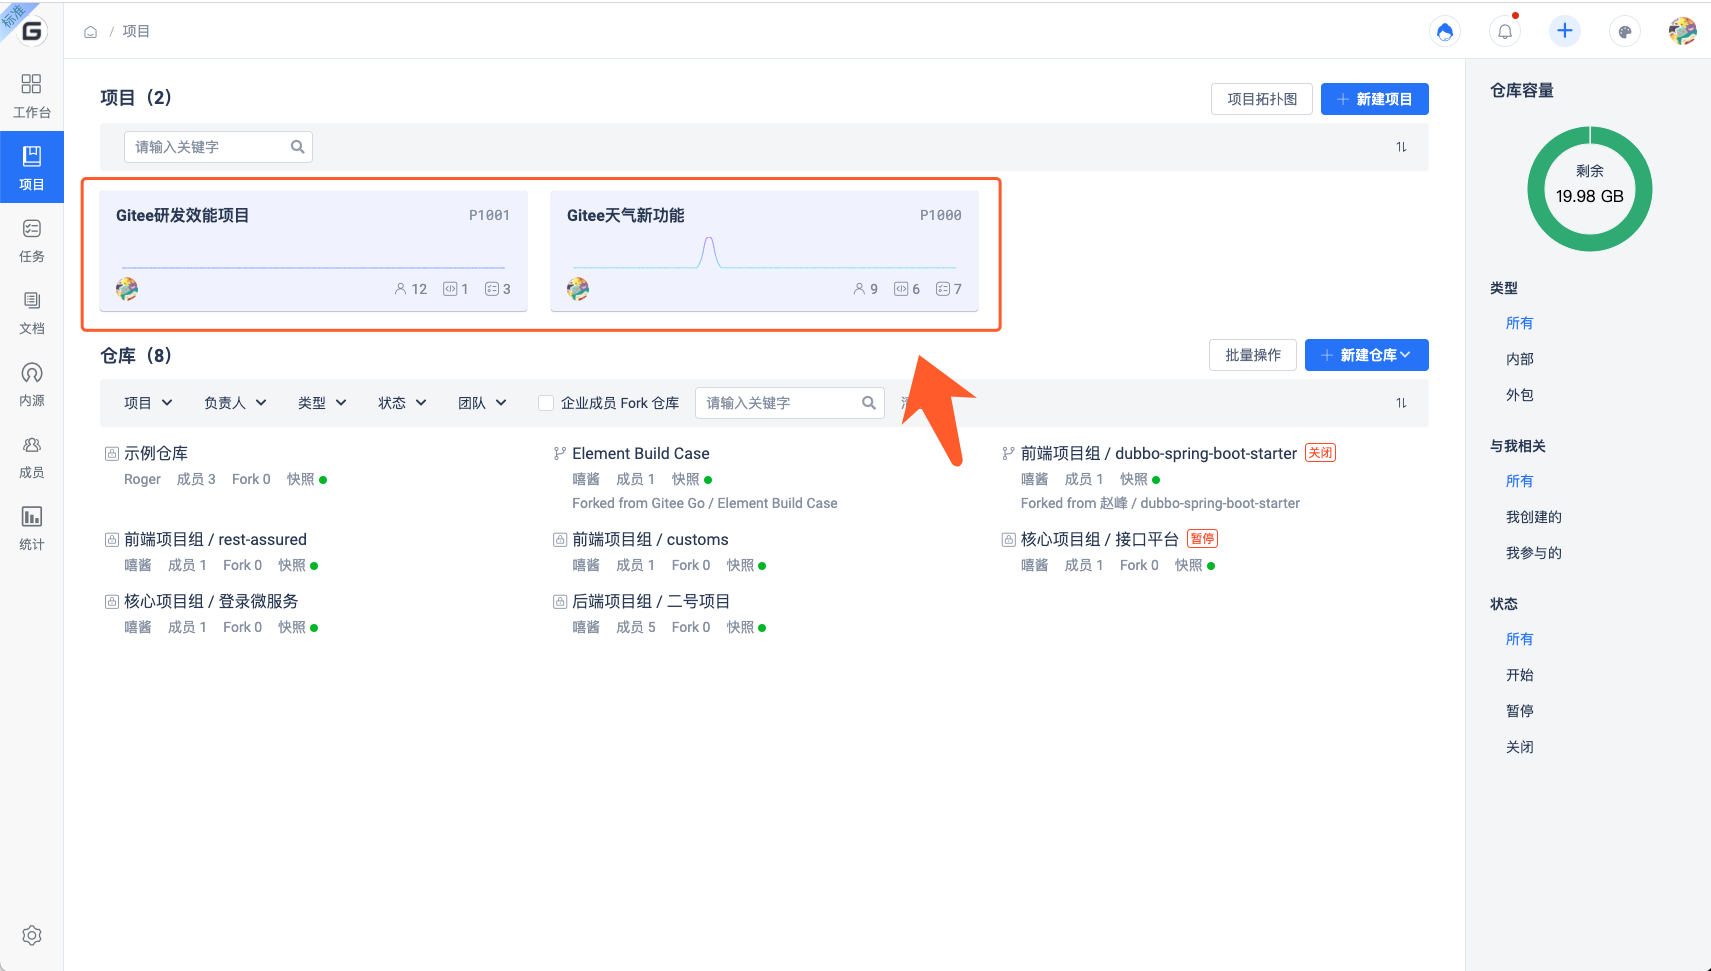Open Element Build Case repository link
The width and height of the screenshot is (1711, 971).
pos(641,454)
